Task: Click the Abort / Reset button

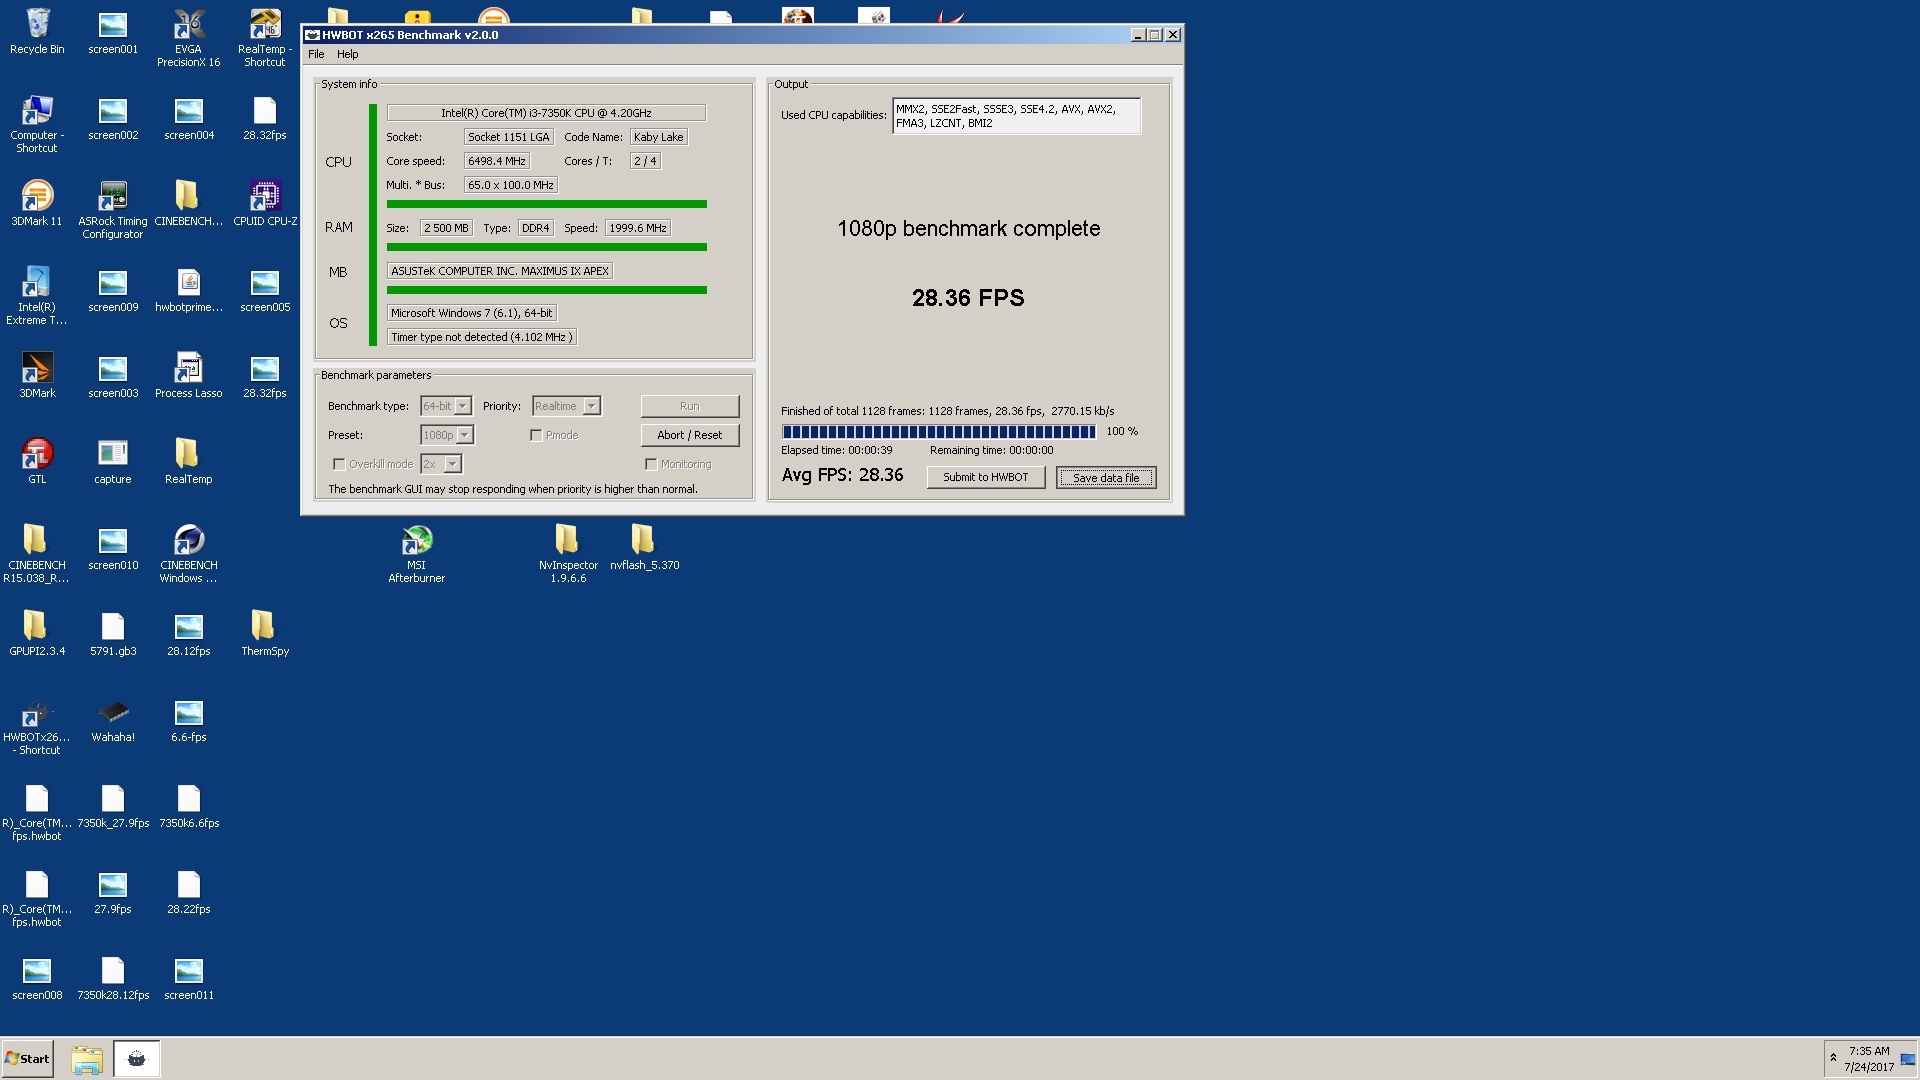Action: click(690, 435)
